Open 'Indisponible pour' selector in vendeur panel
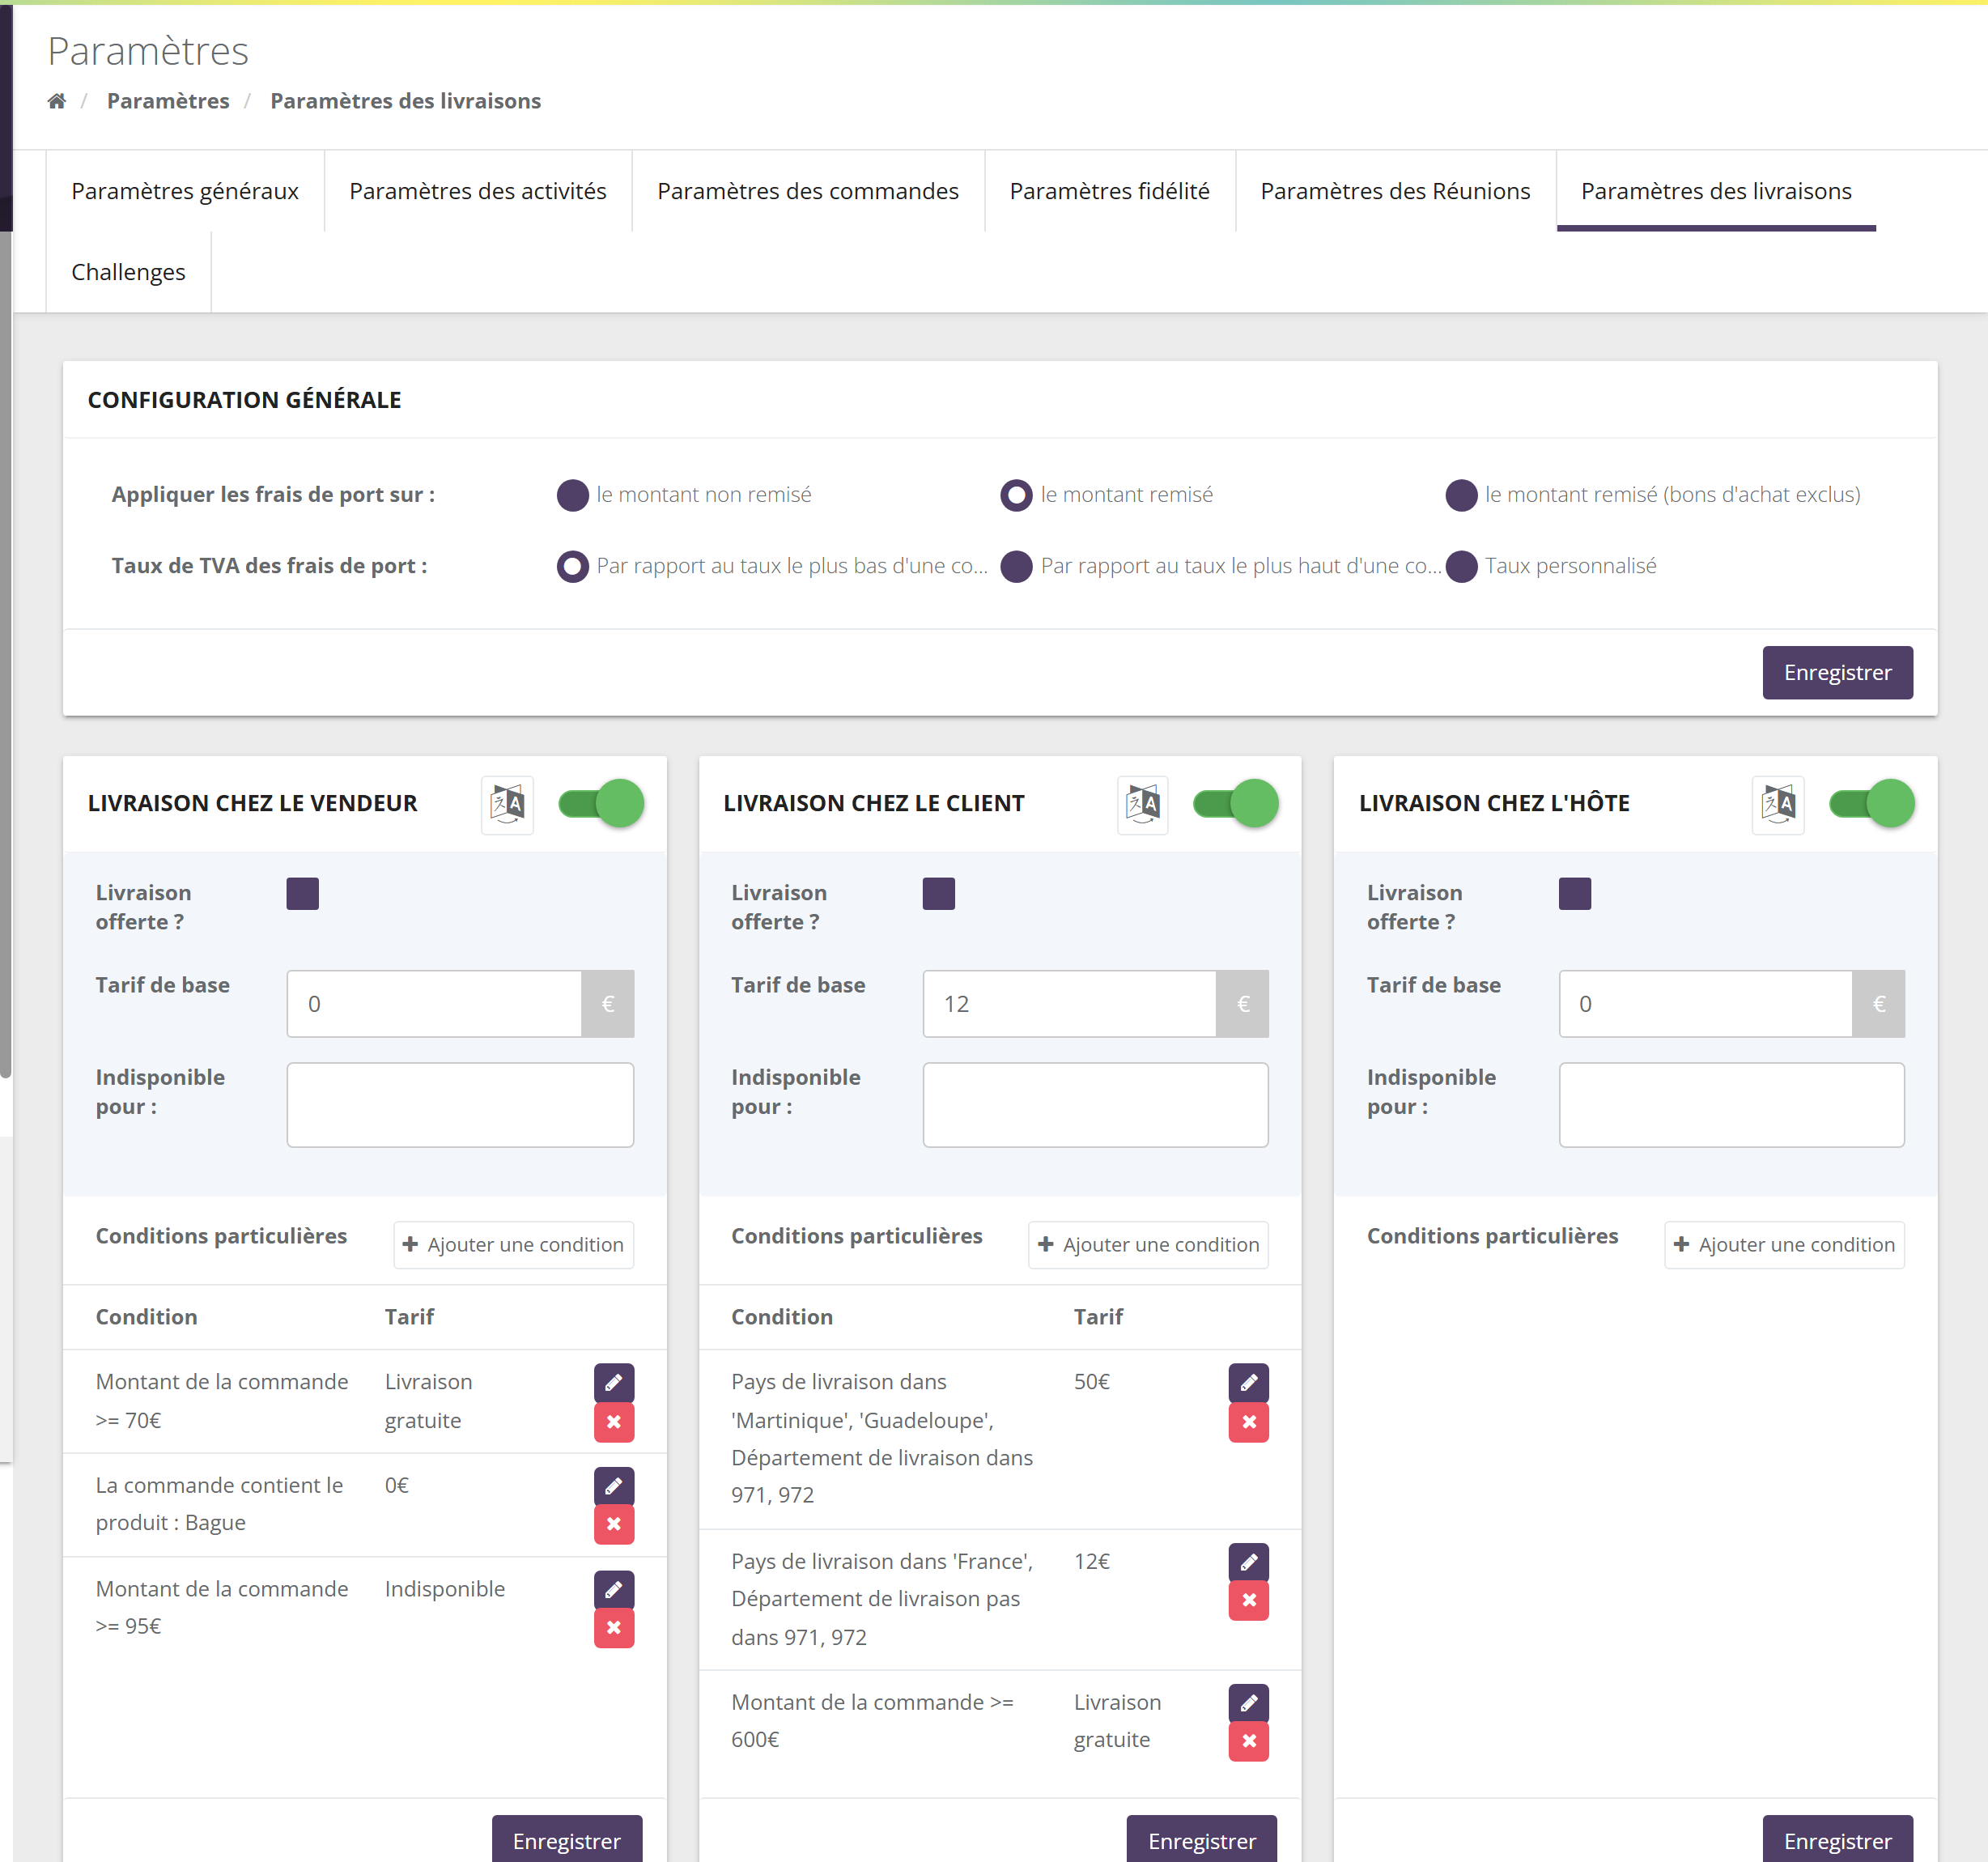The height and width of the screenshot is (1862, 1988). (x=460, y=1105)
